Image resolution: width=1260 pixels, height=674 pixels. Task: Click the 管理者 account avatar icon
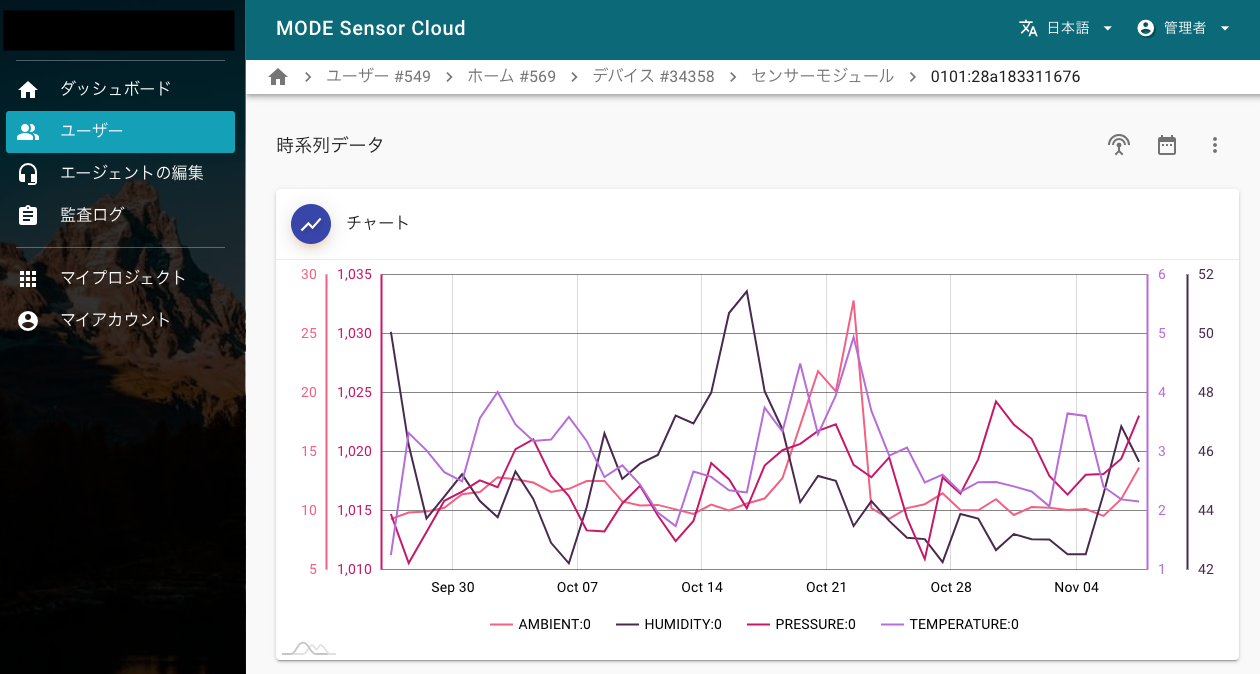point(1146,28)
